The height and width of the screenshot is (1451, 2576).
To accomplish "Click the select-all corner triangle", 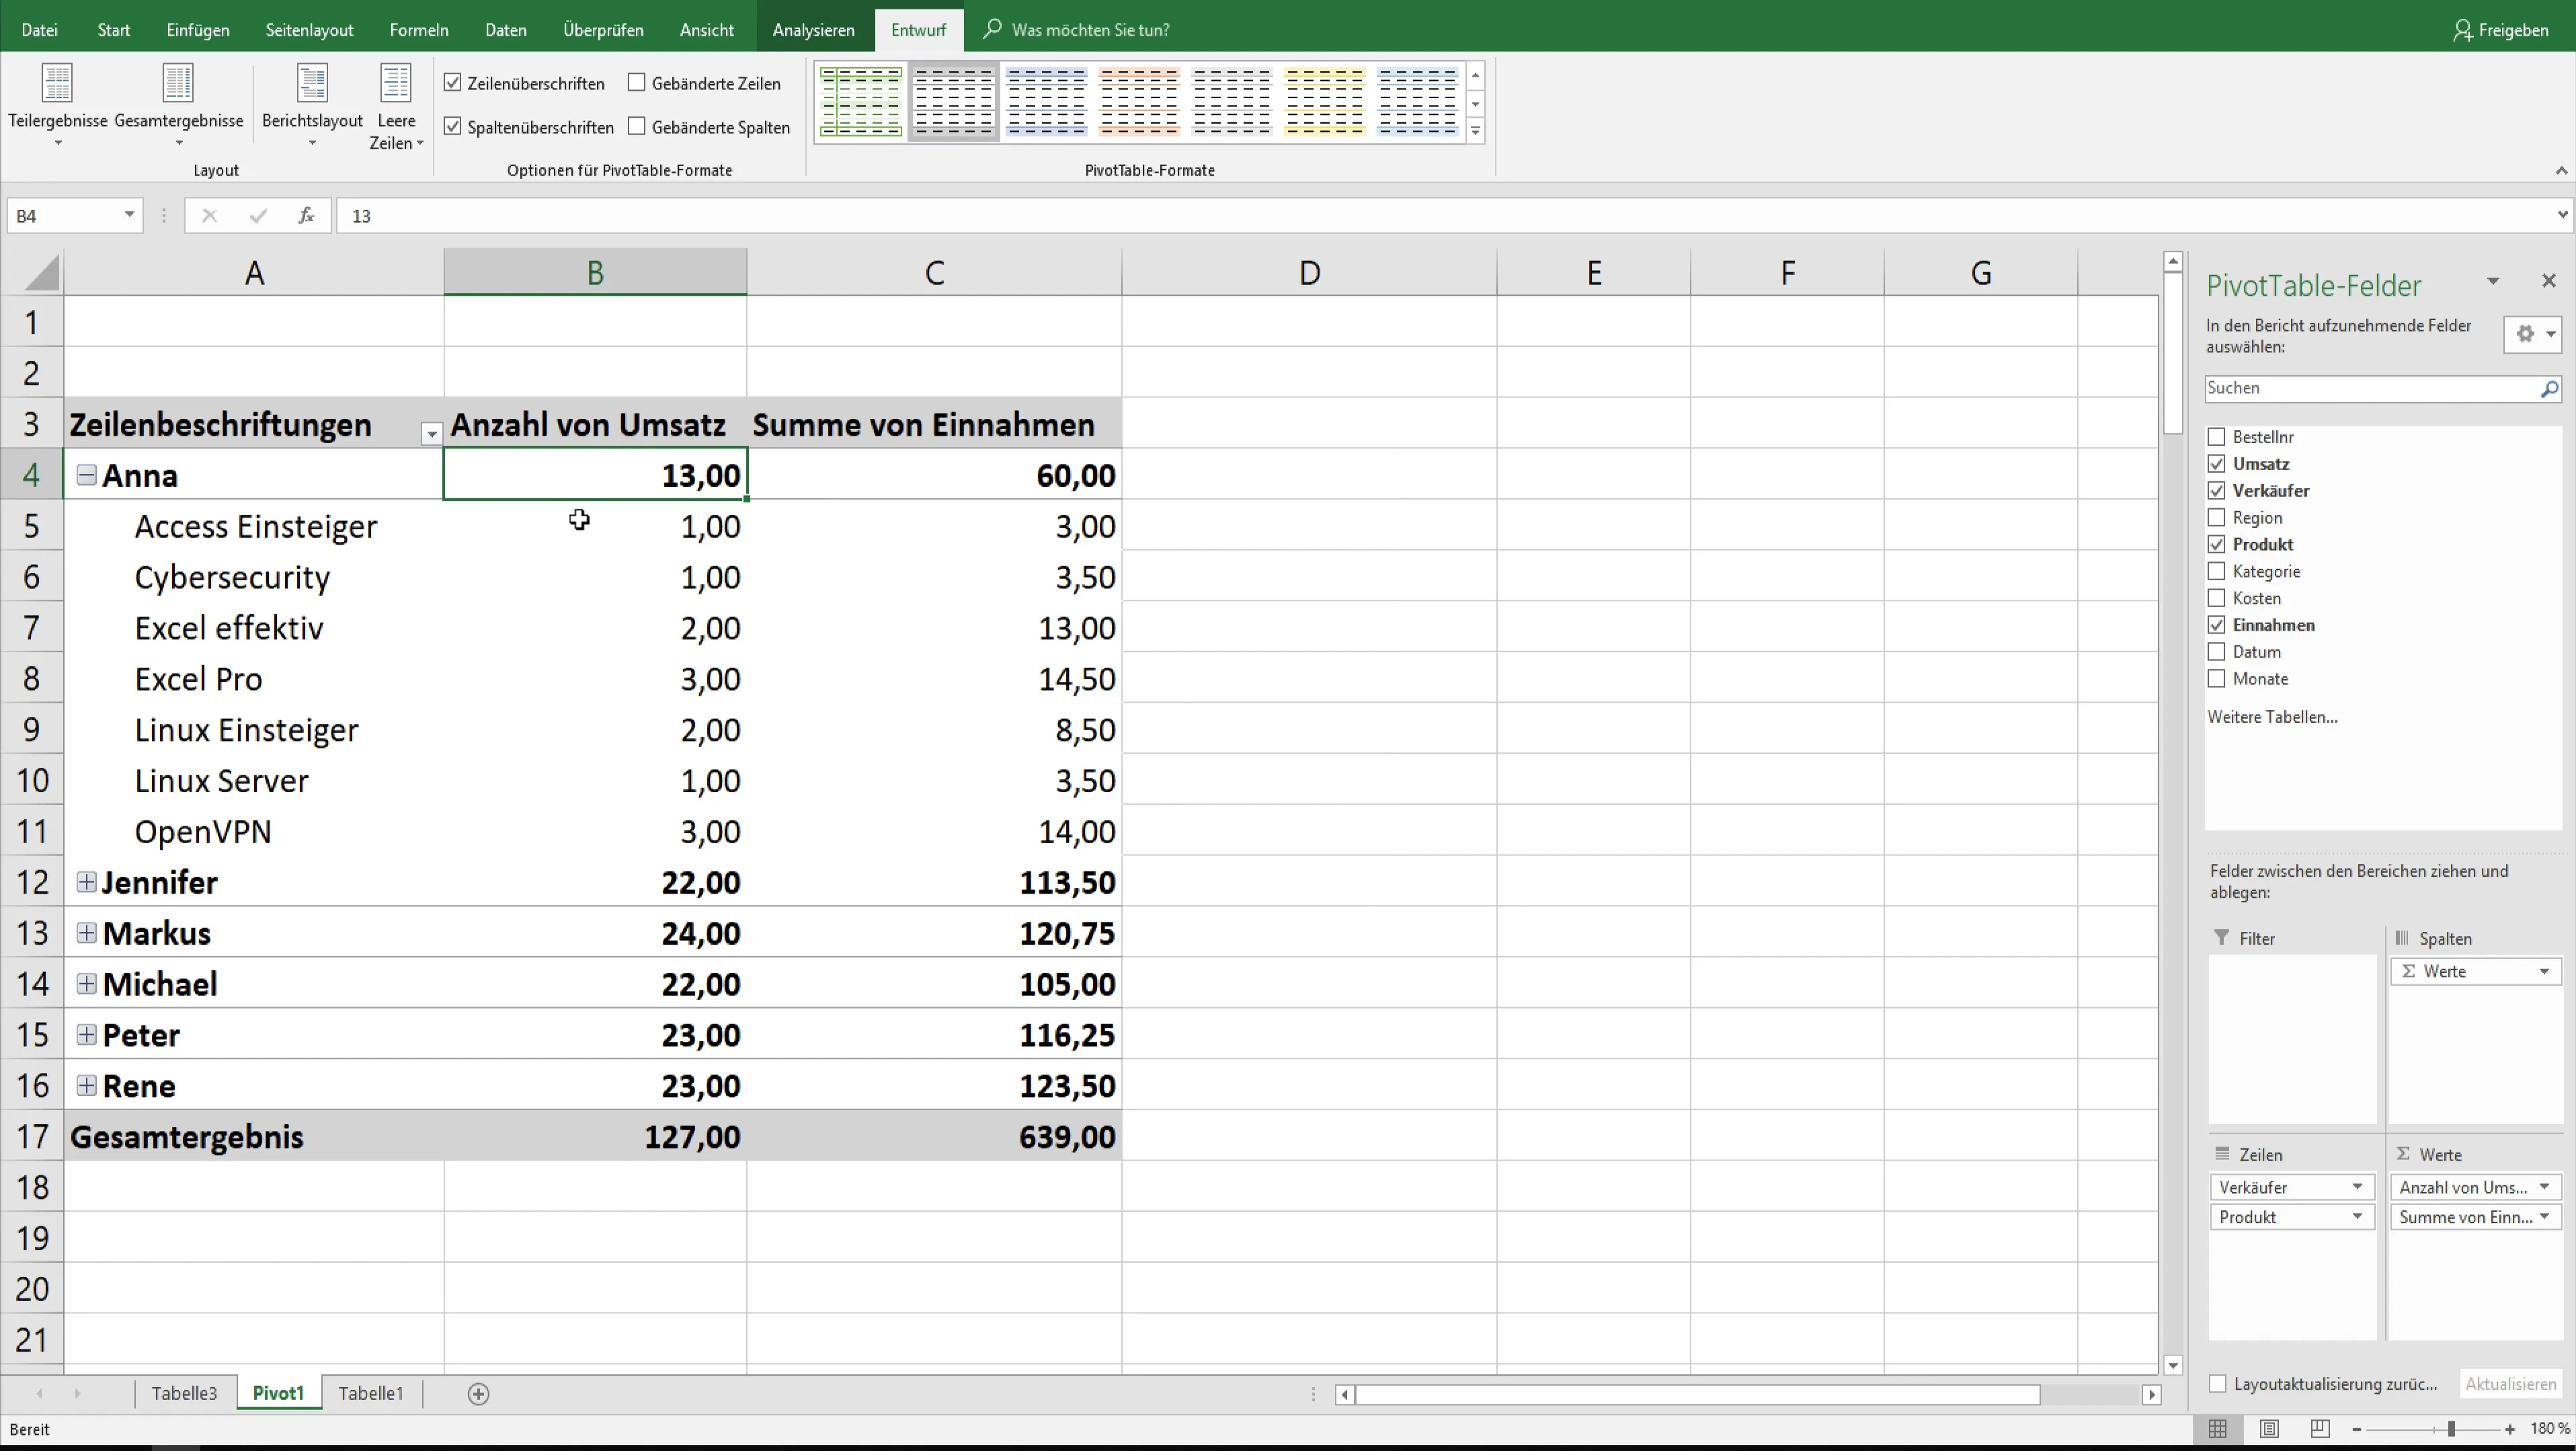I will click(x=40, y=272).
